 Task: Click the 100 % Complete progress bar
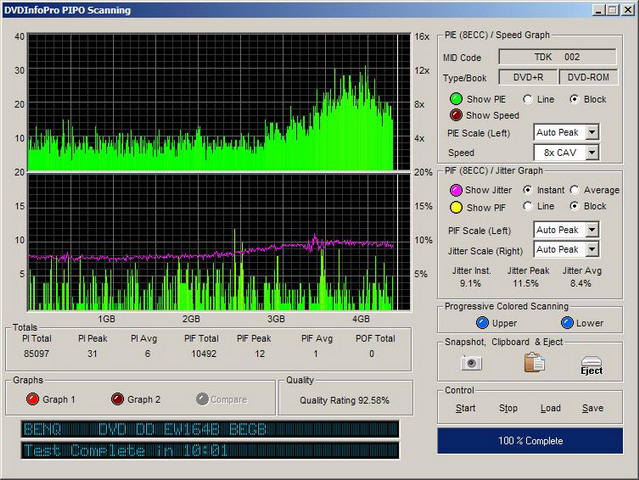530,440
